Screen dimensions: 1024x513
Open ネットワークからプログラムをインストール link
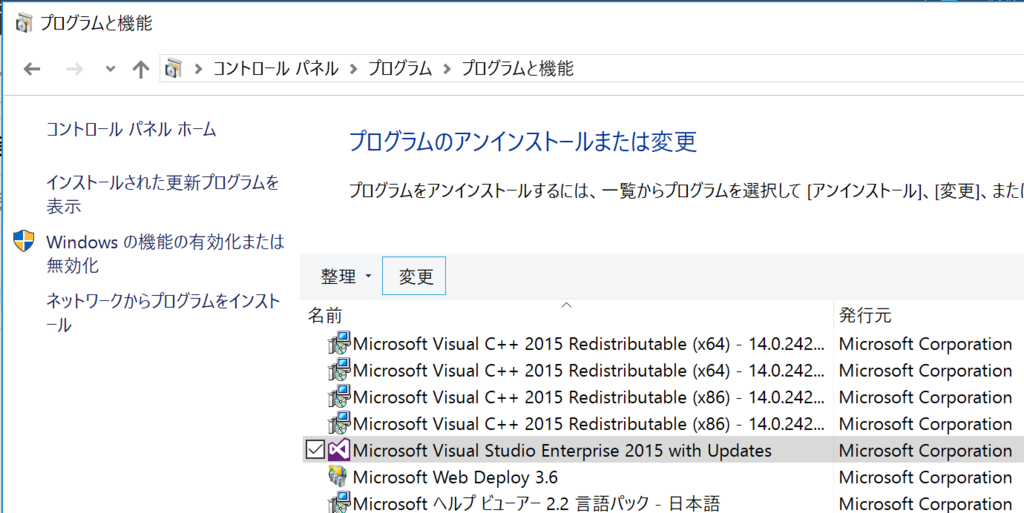click(163, 313)
